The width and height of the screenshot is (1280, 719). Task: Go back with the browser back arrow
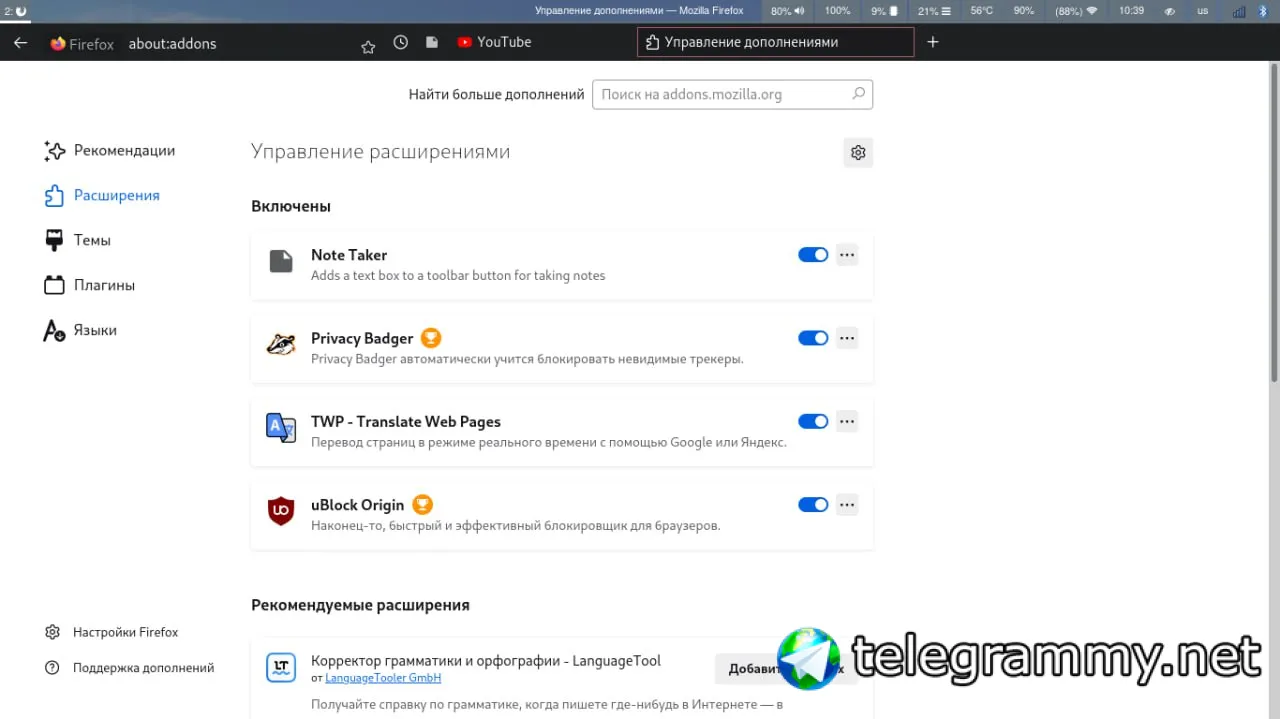(x=20, y=43)
